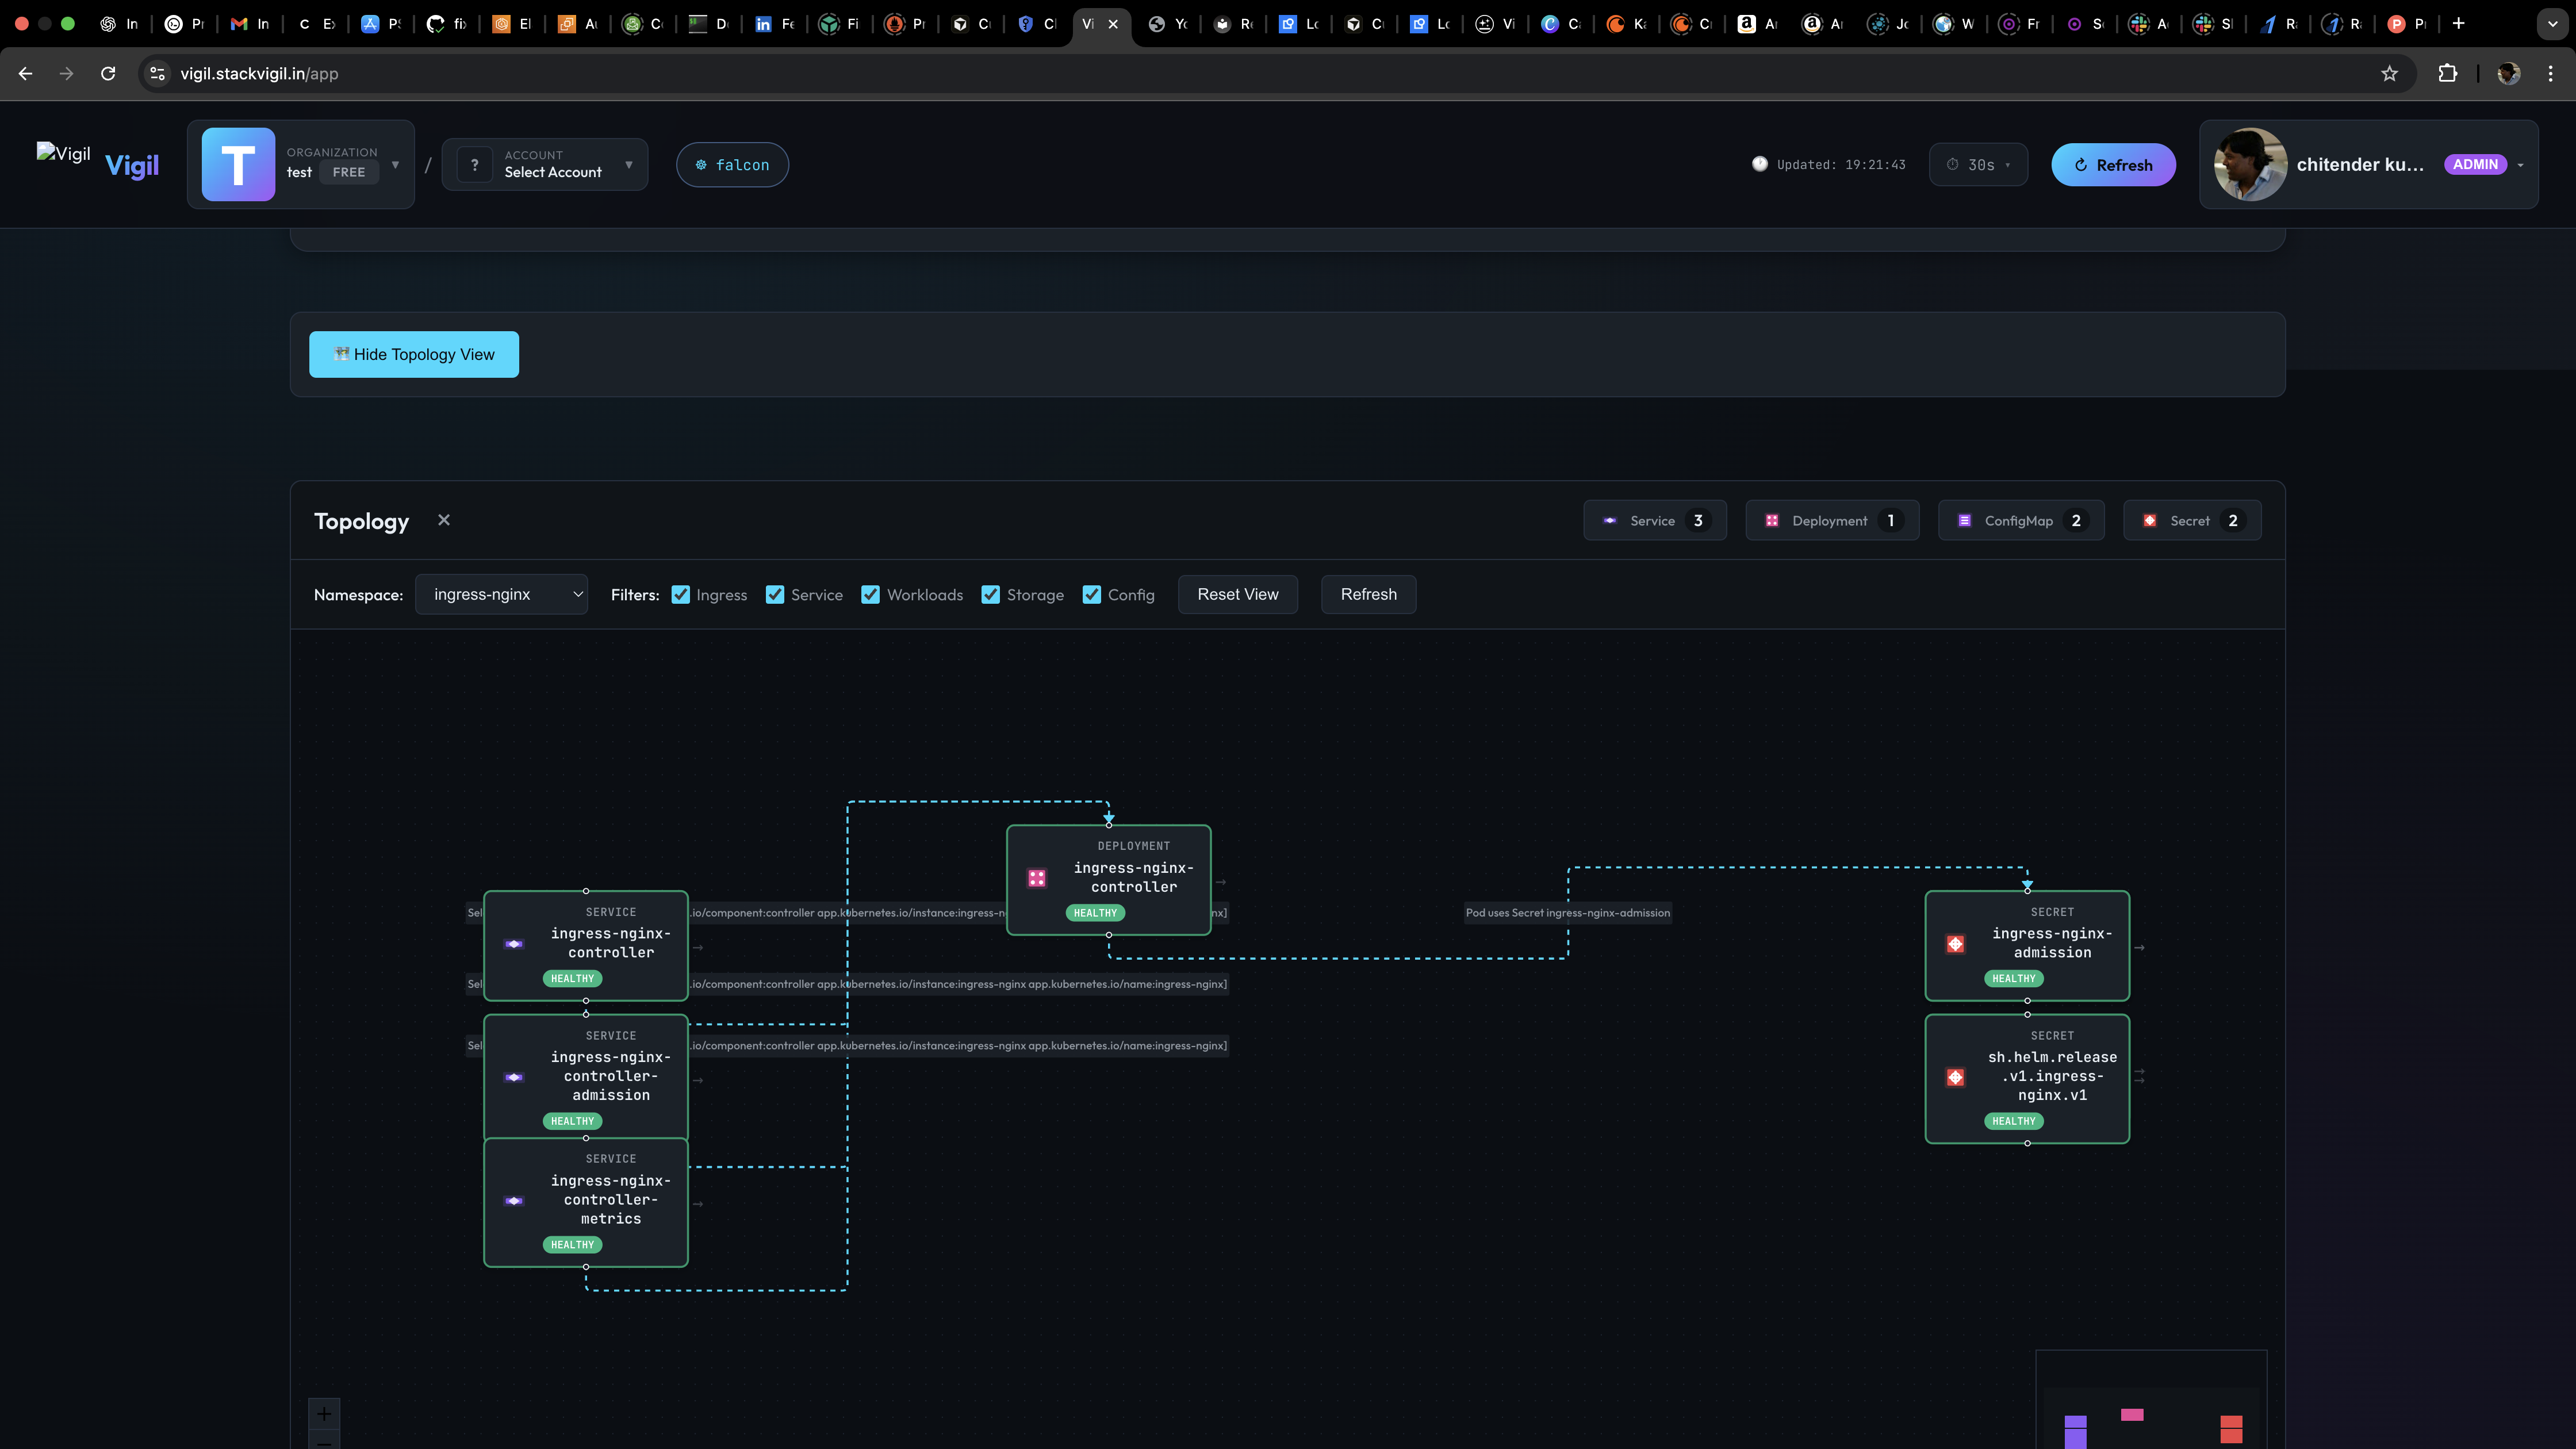
Task: Click the cluster icon inside the falcon badge
Action: [701, 164]
